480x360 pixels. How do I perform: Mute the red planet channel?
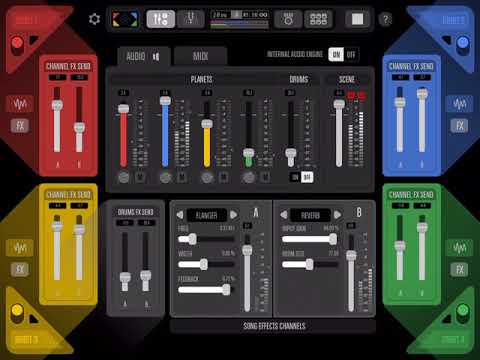coord(140,177)
